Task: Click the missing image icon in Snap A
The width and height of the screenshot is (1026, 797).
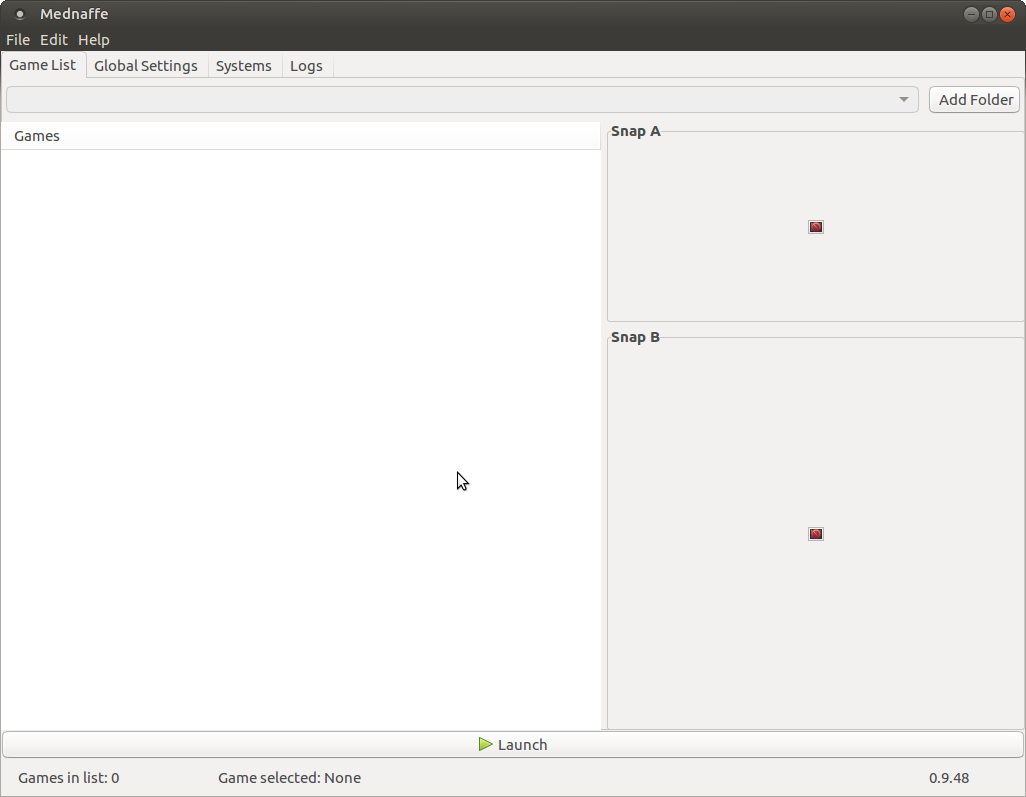Action: click(x=816, y=227)
